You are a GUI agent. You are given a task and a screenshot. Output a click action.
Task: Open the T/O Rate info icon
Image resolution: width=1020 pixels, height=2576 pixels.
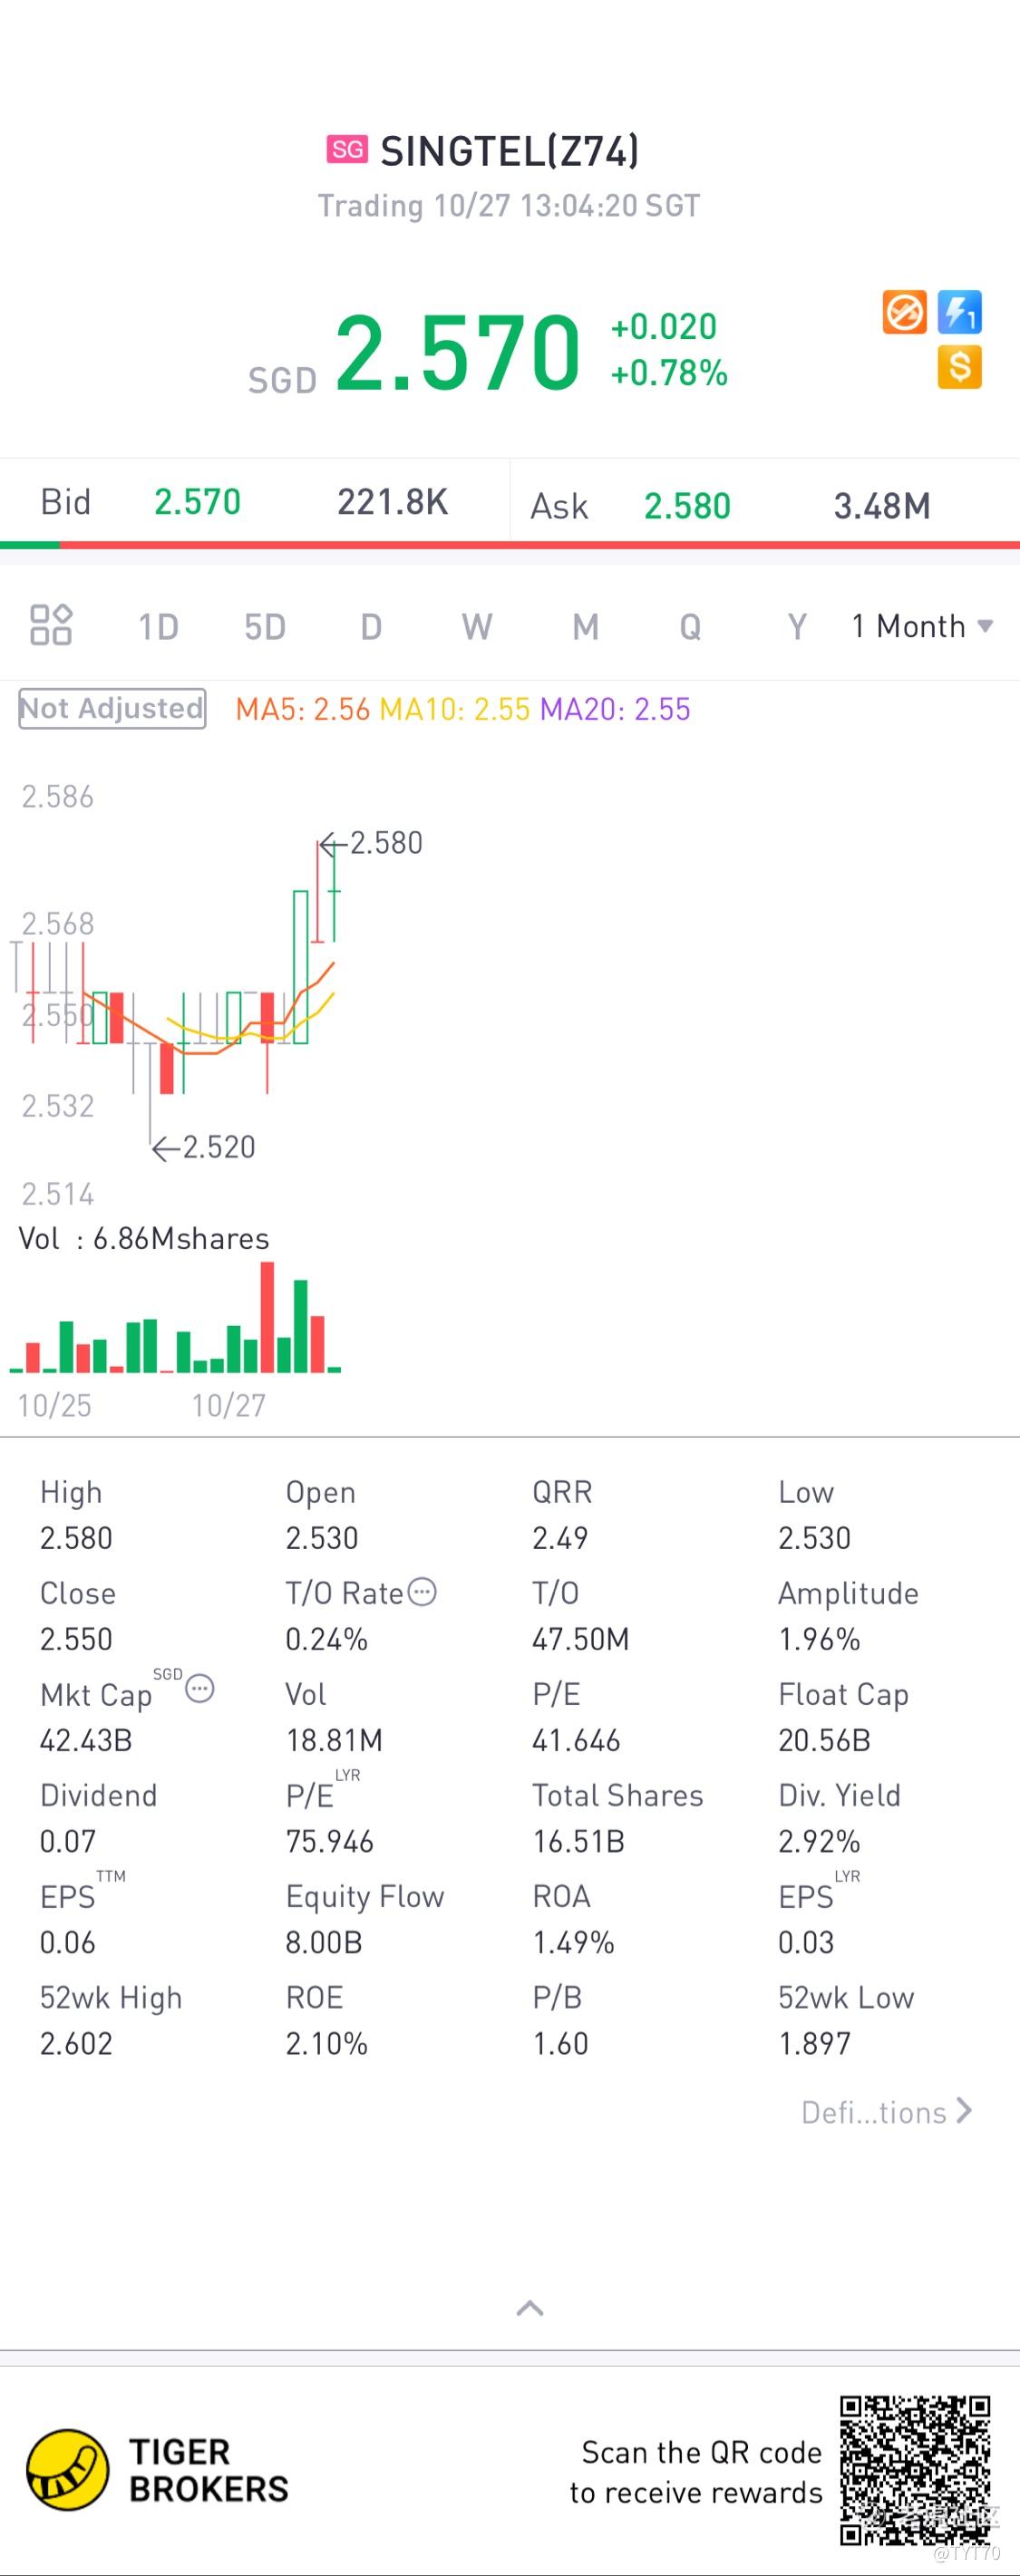(423, 1592)
